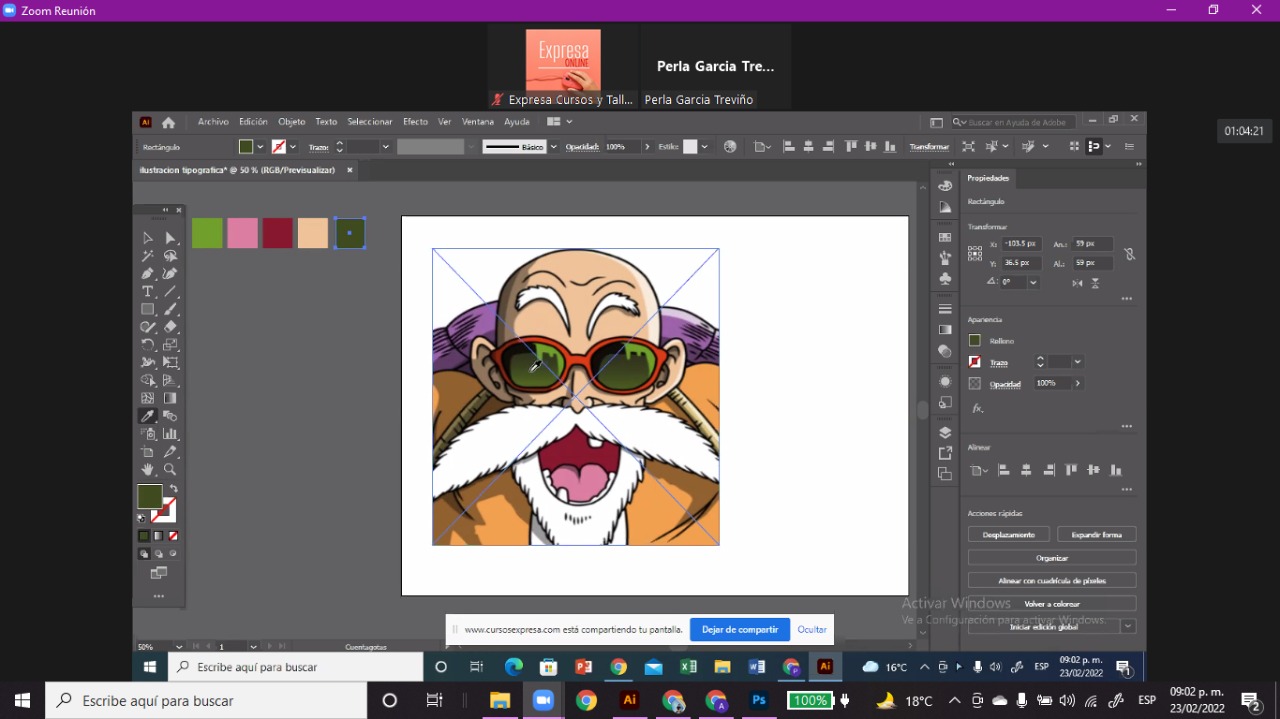Screen dimensions: 1280x719
Task: Select the Rectangle tool
Action: pos(148,310)
